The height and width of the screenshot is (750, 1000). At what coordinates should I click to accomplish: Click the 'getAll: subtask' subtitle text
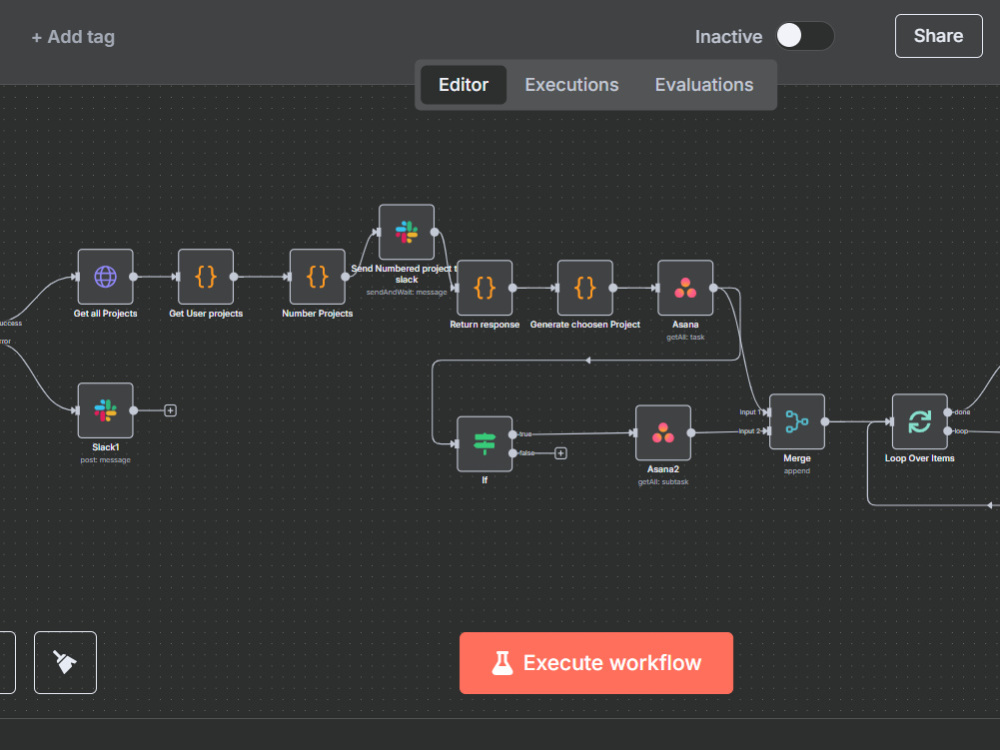(663, 482)
